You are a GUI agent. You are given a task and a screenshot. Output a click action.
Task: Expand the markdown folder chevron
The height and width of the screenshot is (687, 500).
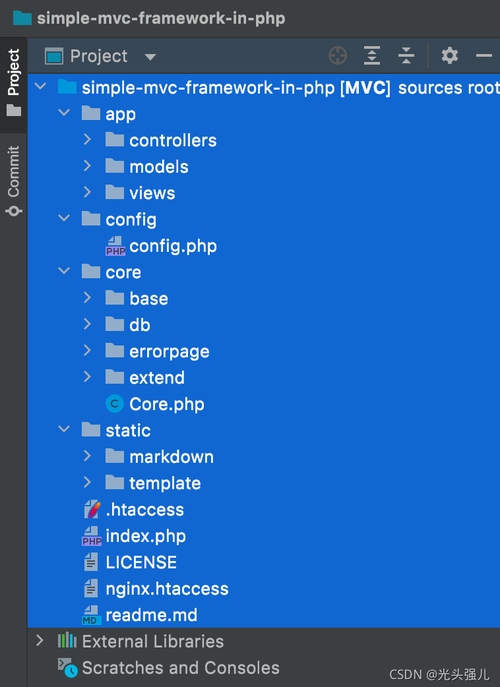(87, 456)
